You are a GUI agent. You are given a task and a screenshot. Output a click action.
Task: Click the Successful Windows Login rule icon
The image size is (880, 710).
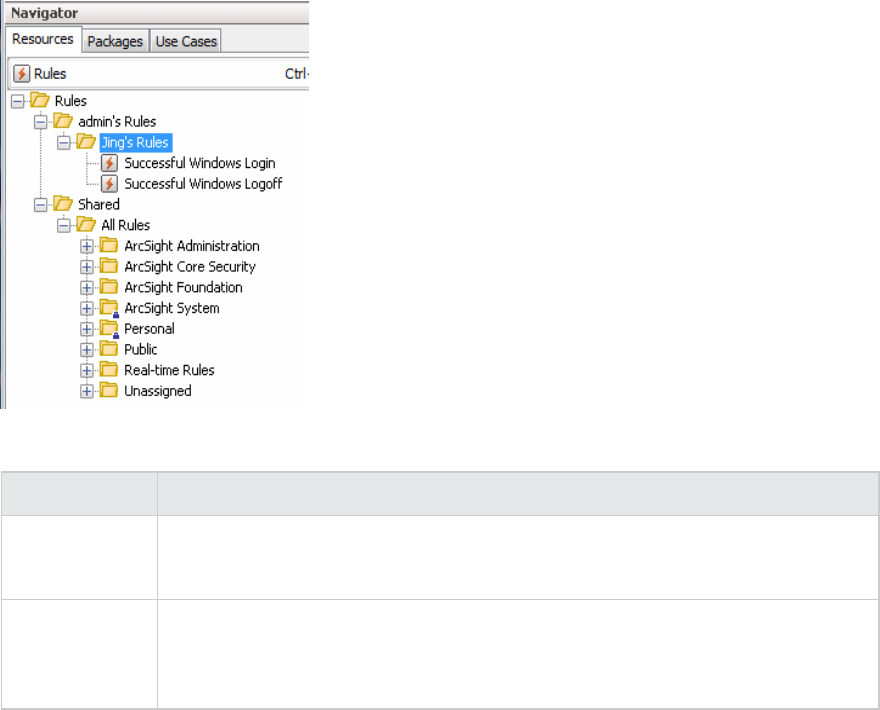tap(109, 163)
